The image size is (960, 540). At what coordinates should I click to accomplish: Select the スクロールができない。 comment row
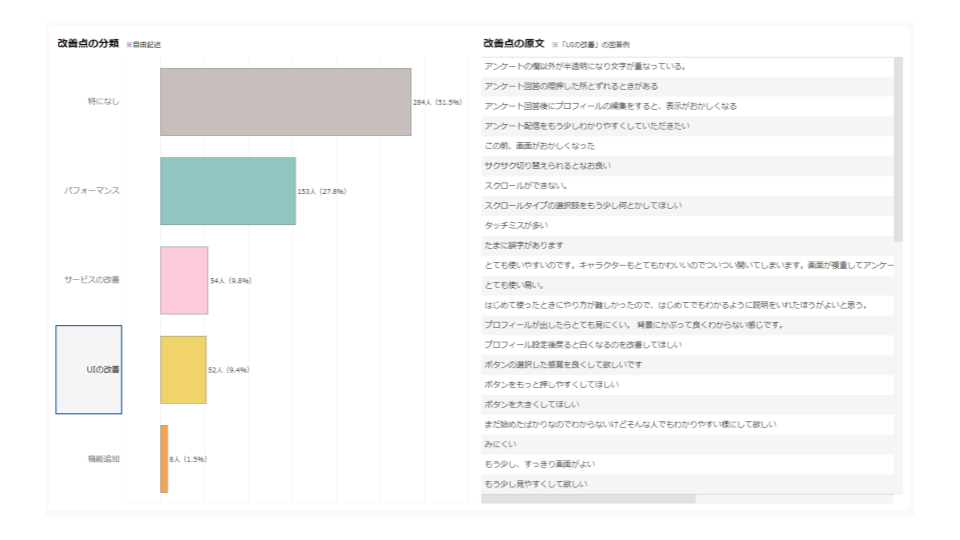(526, 186)
